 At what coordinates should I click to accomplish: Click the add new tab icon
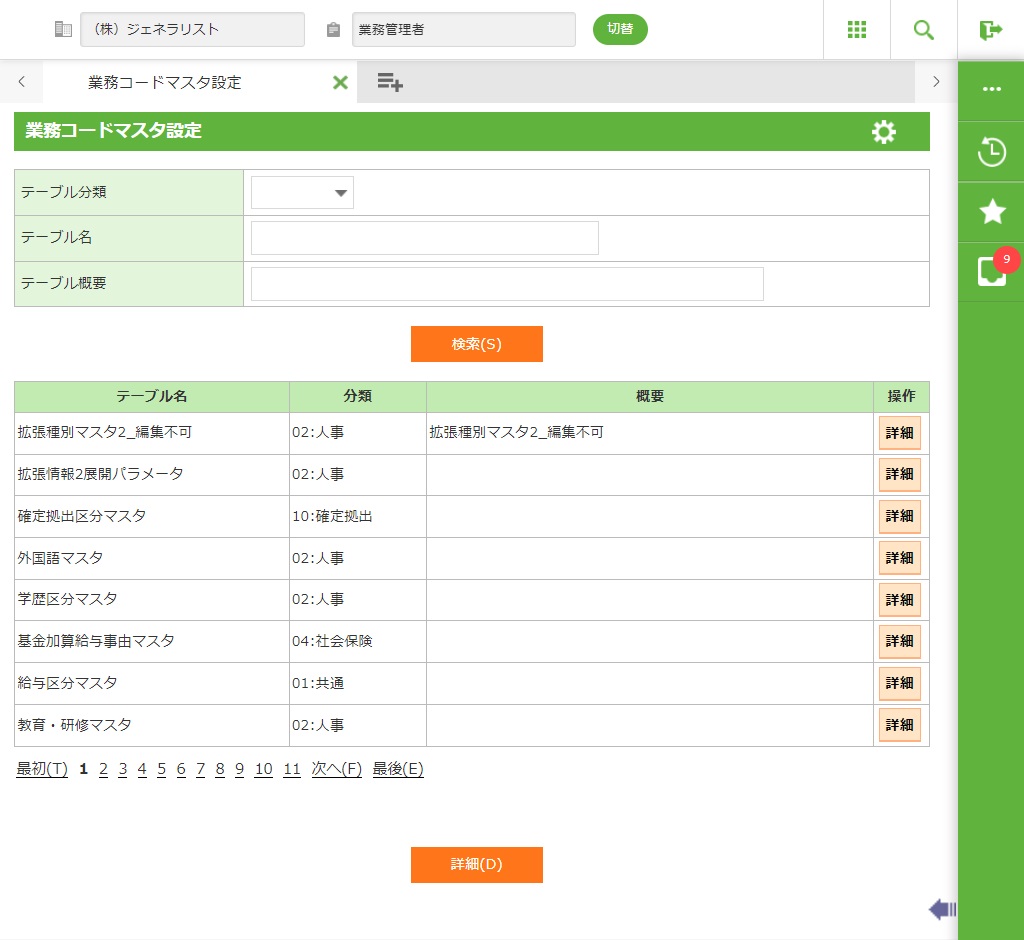tap(390, 83)
